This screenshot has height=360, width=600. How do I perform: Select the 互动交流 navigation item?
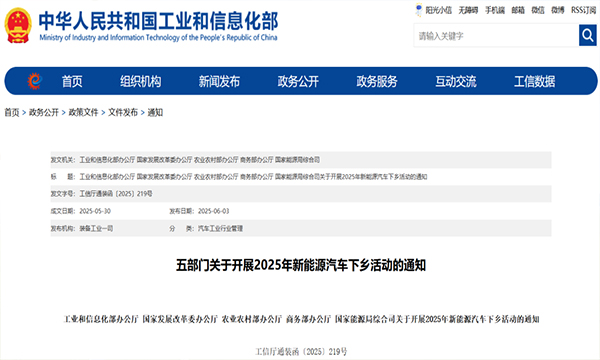456,81
